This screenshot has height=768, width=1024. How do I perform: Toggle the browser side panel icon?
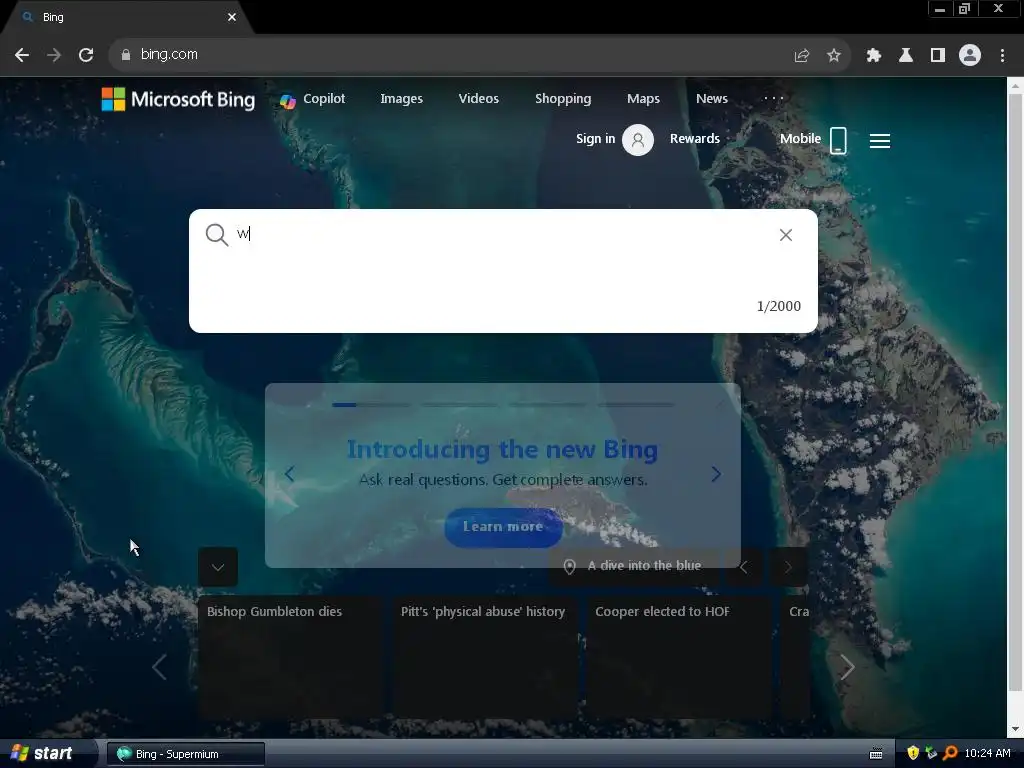937,56
